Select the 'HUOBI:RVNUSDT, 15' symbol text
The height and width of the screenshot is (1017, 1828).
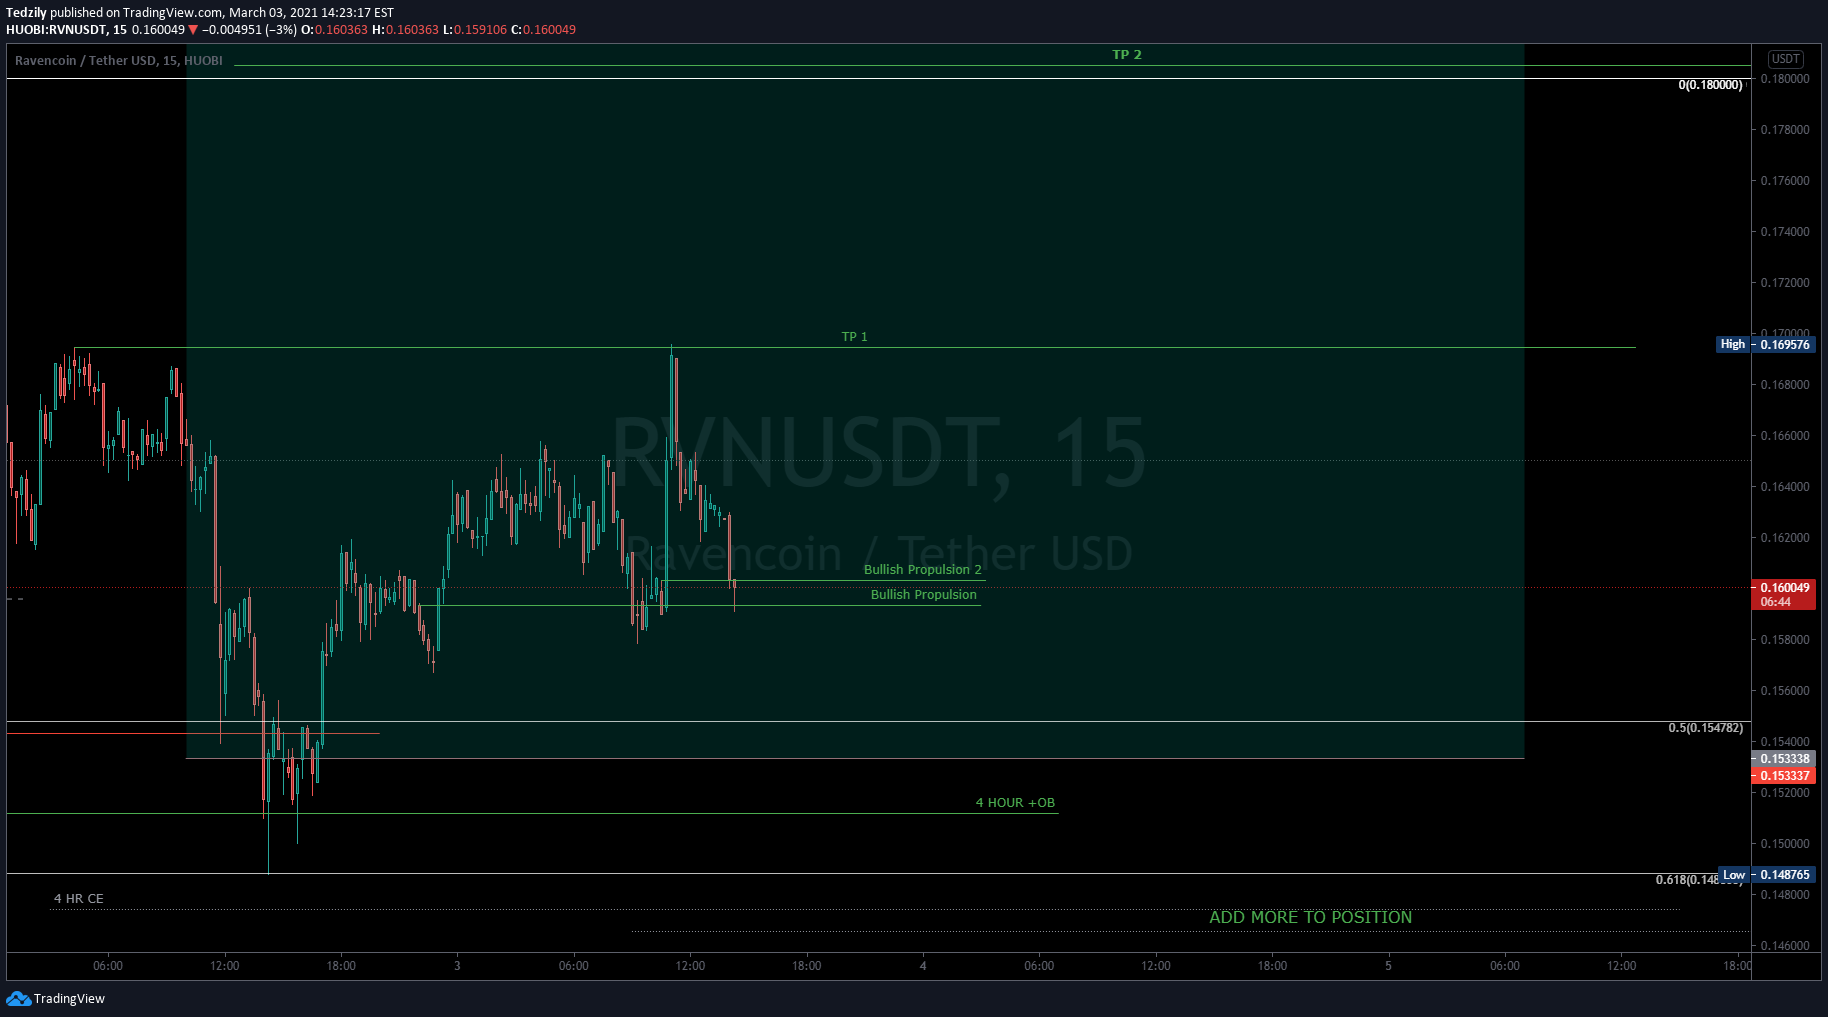(x=66, y=30)
